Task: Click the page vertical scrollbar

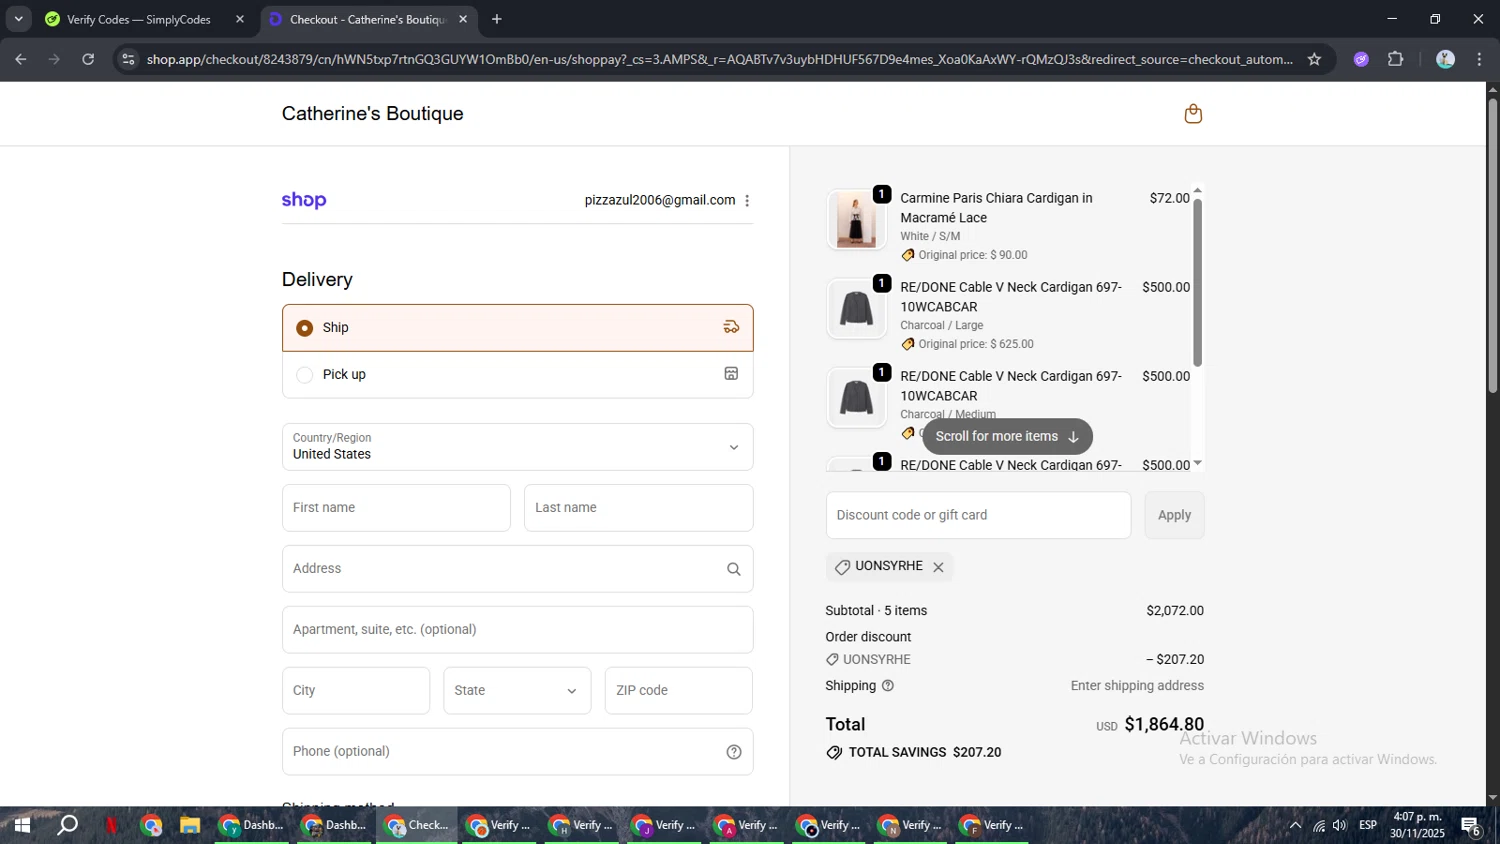Action: point(1492,245)
